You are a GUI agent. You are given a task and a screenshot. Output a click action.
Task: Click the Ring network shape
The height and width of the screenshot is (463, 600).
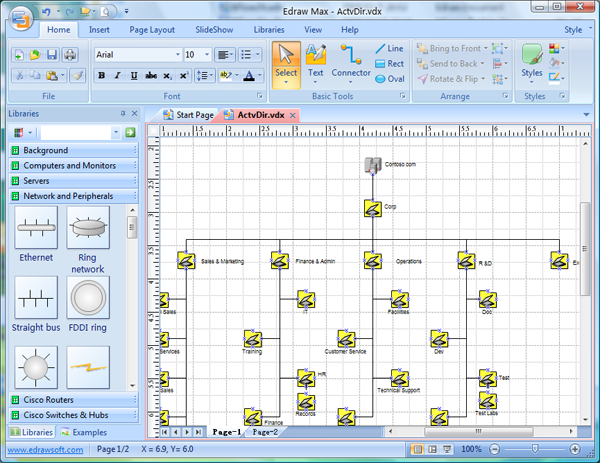coord(88,238)
